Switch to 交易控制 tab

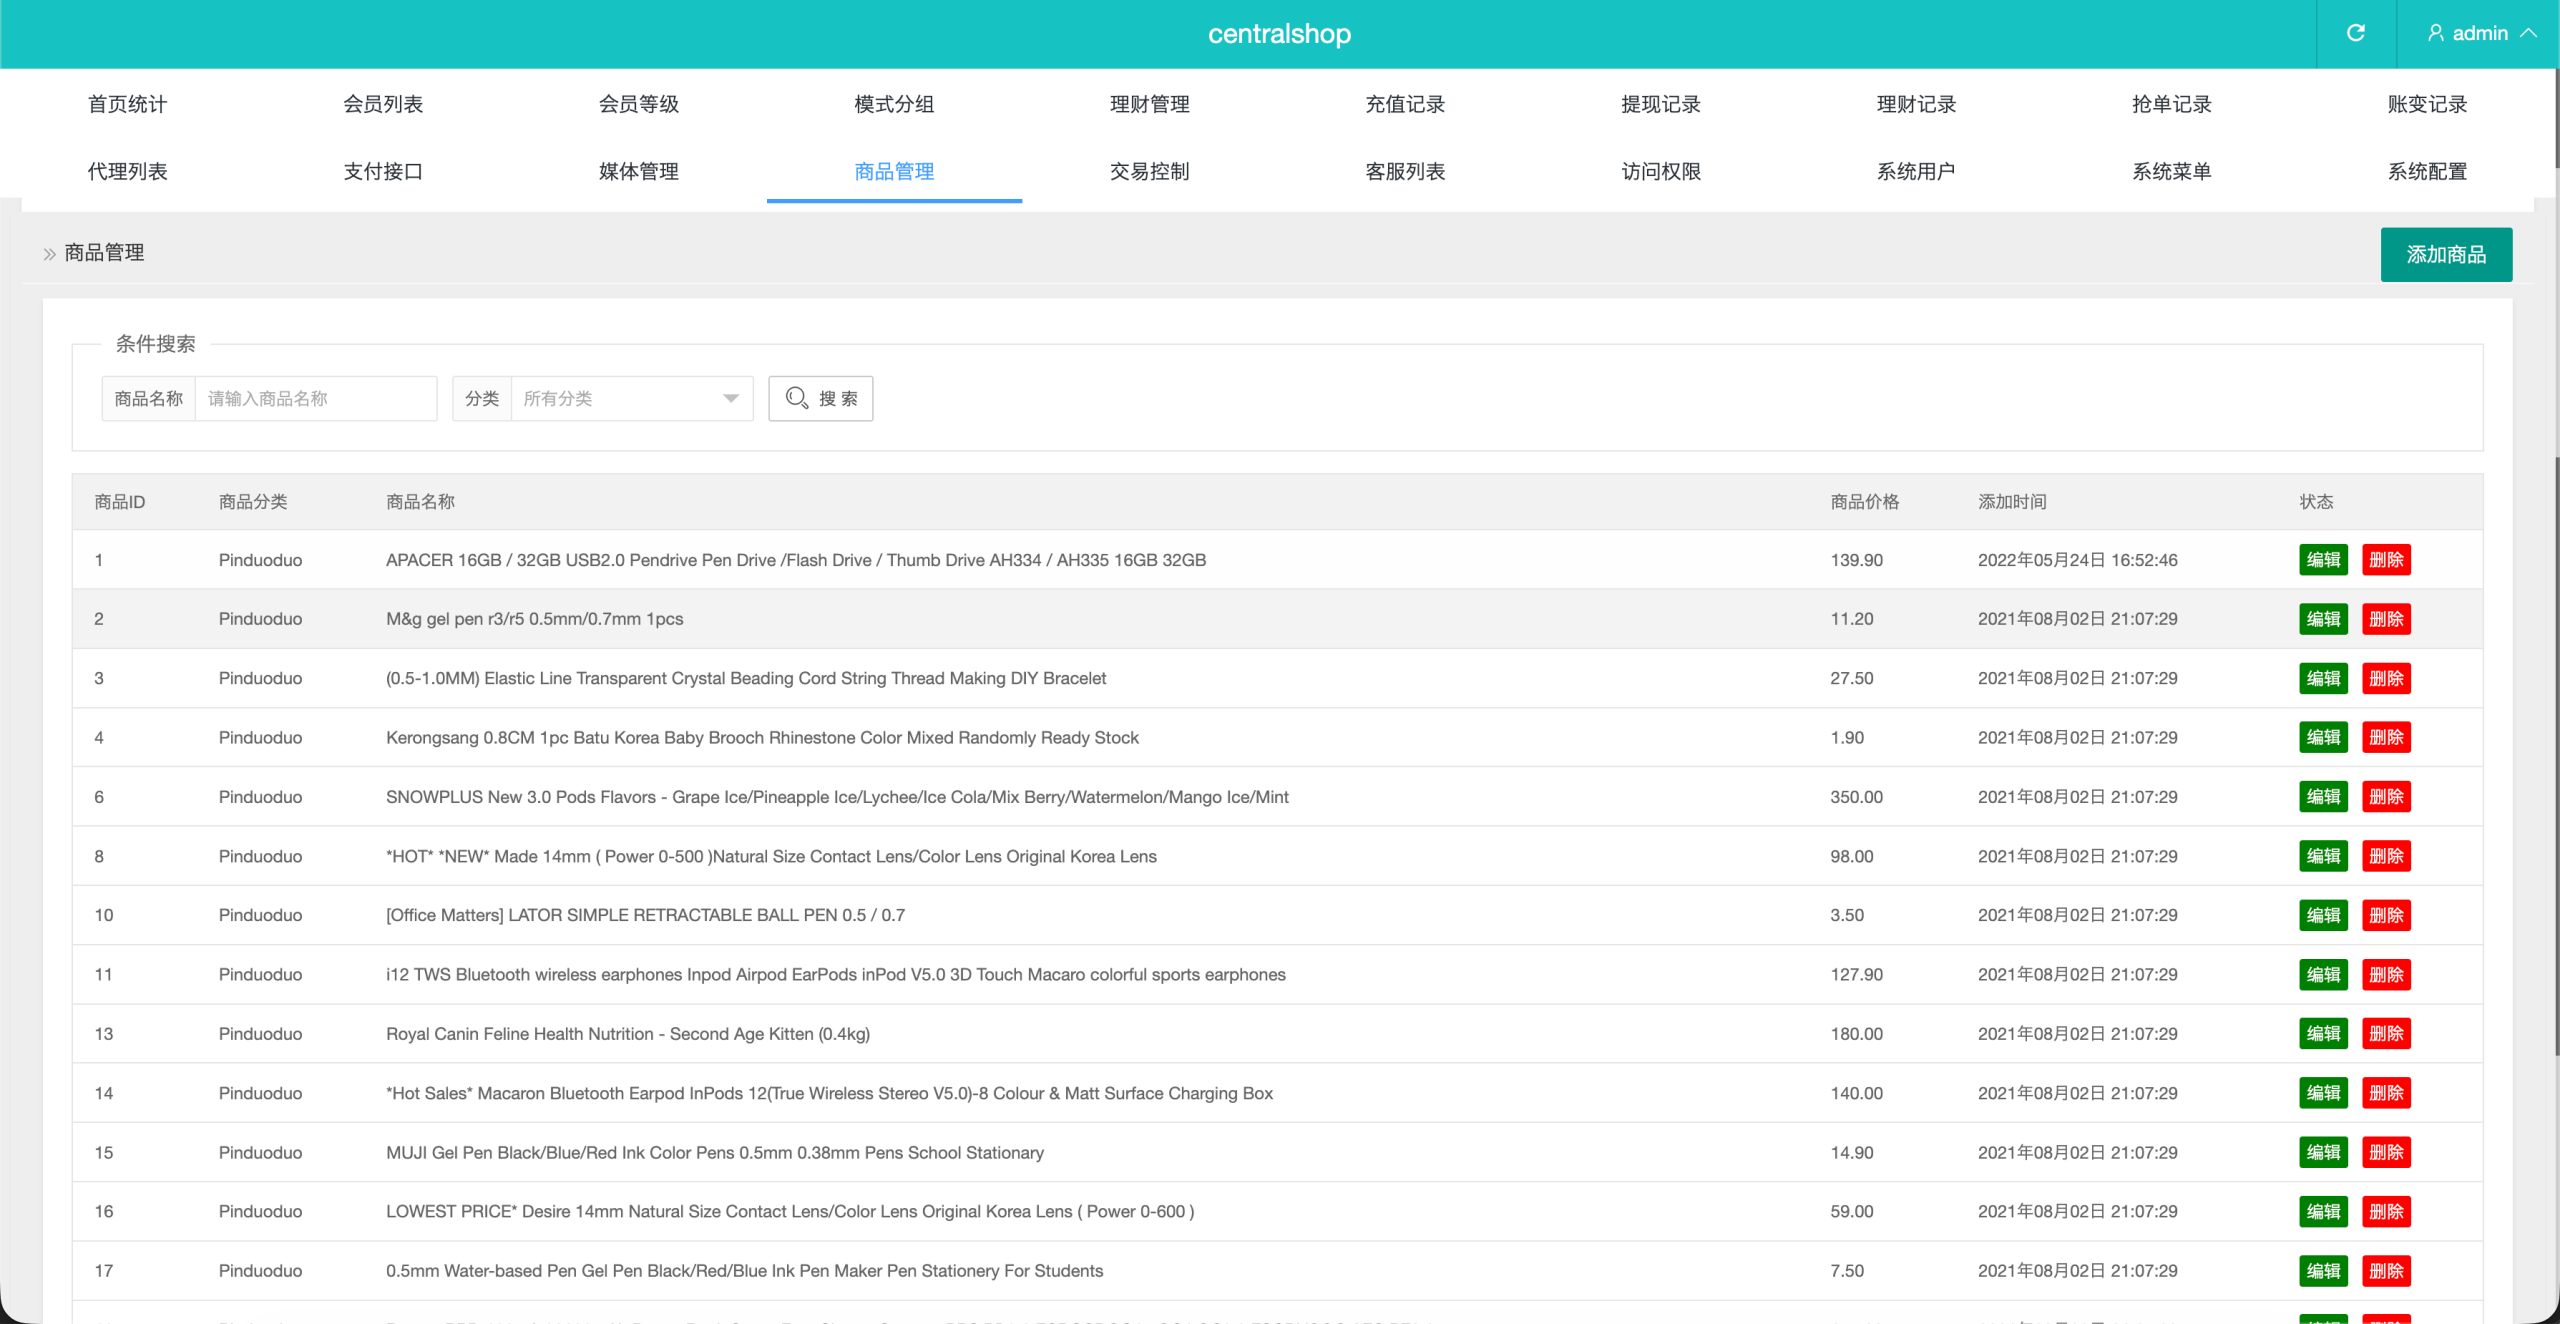point(1149,171)
